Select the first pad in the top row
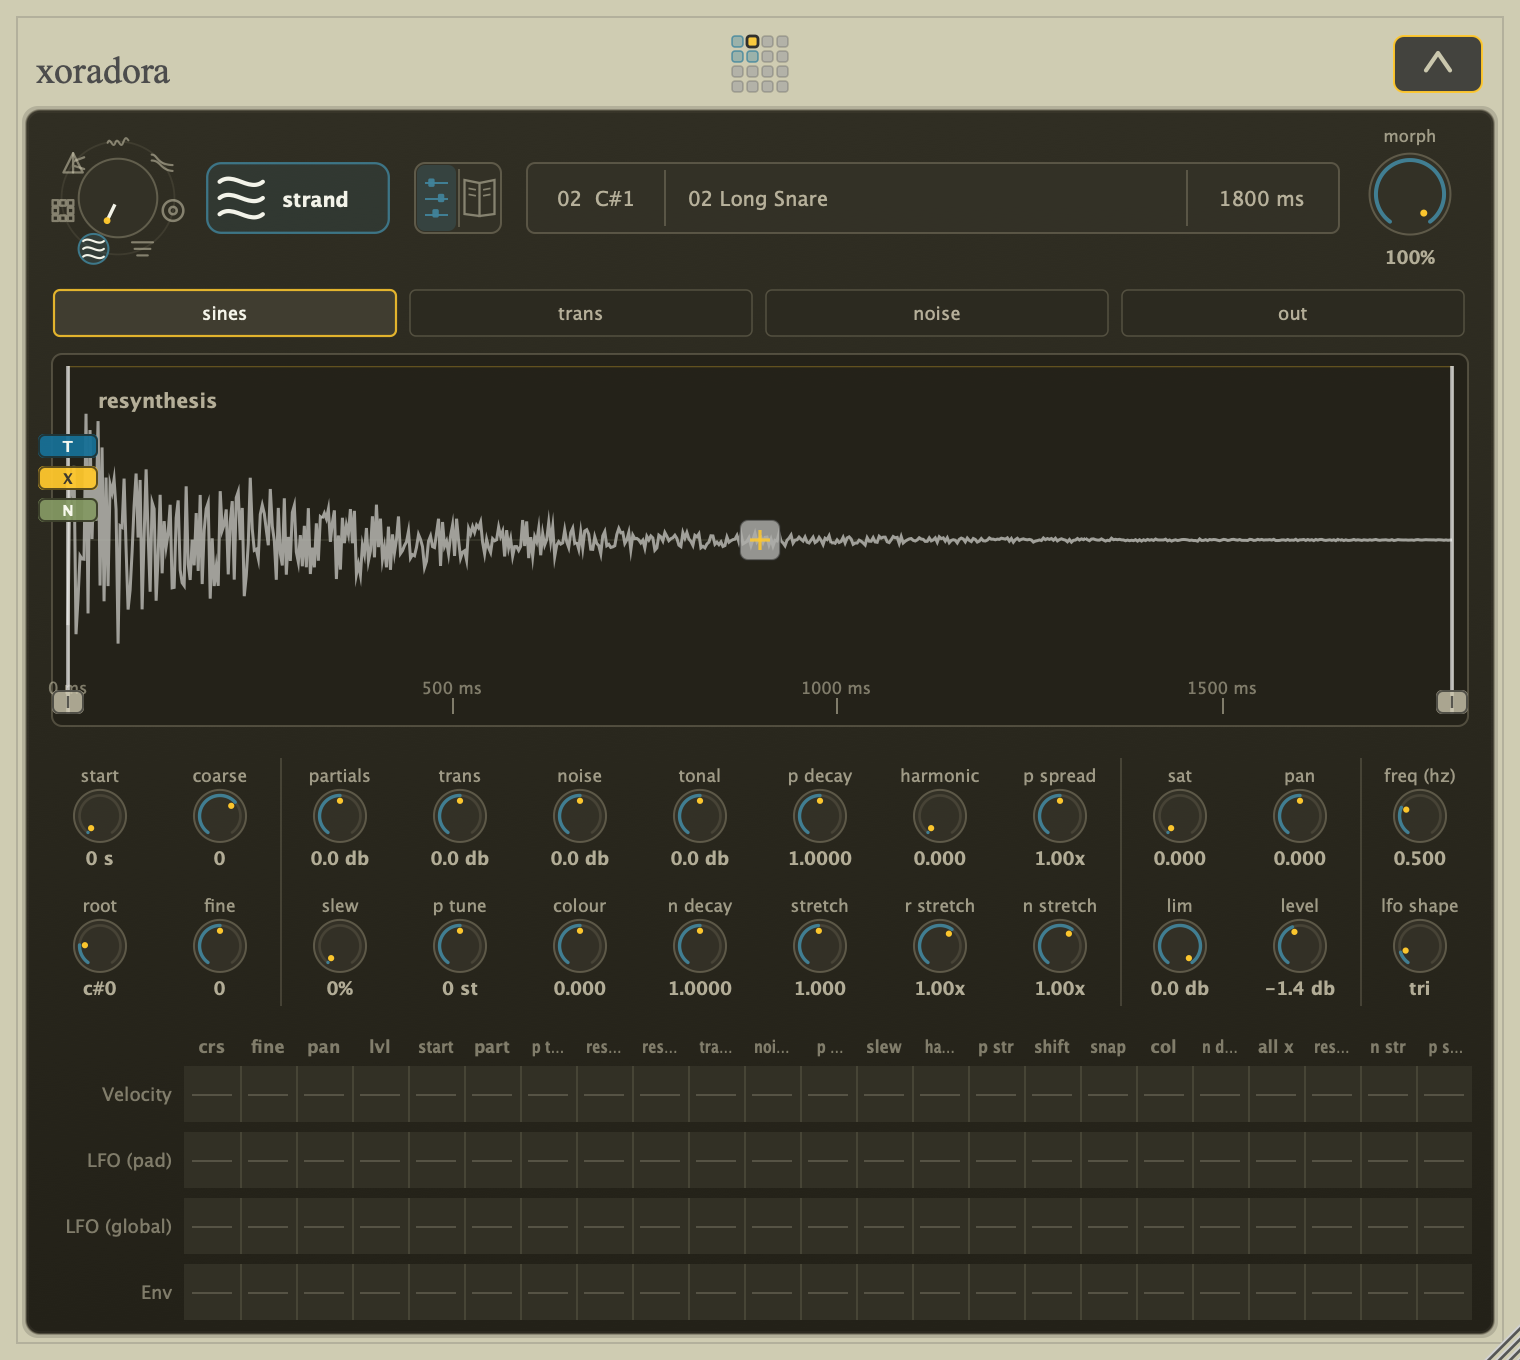The width and height of the screenshot is (1520, 1360). pyautogui.click(x=737, y=42)
